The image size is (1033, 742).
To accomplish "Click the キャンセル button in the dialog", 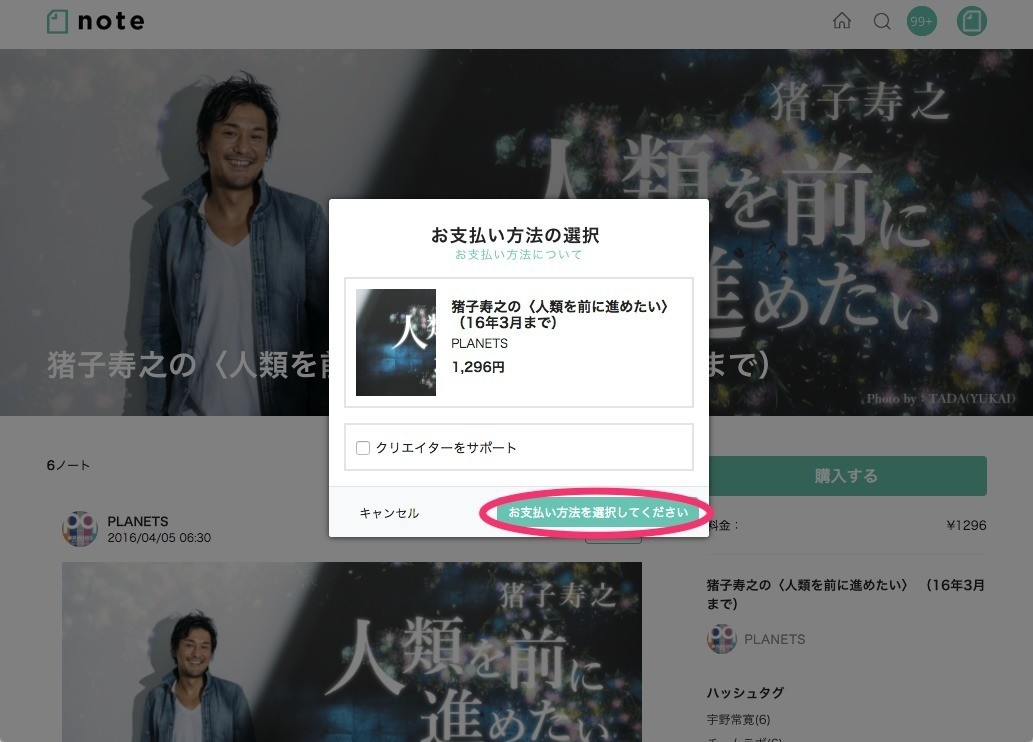I will (389, 513).
